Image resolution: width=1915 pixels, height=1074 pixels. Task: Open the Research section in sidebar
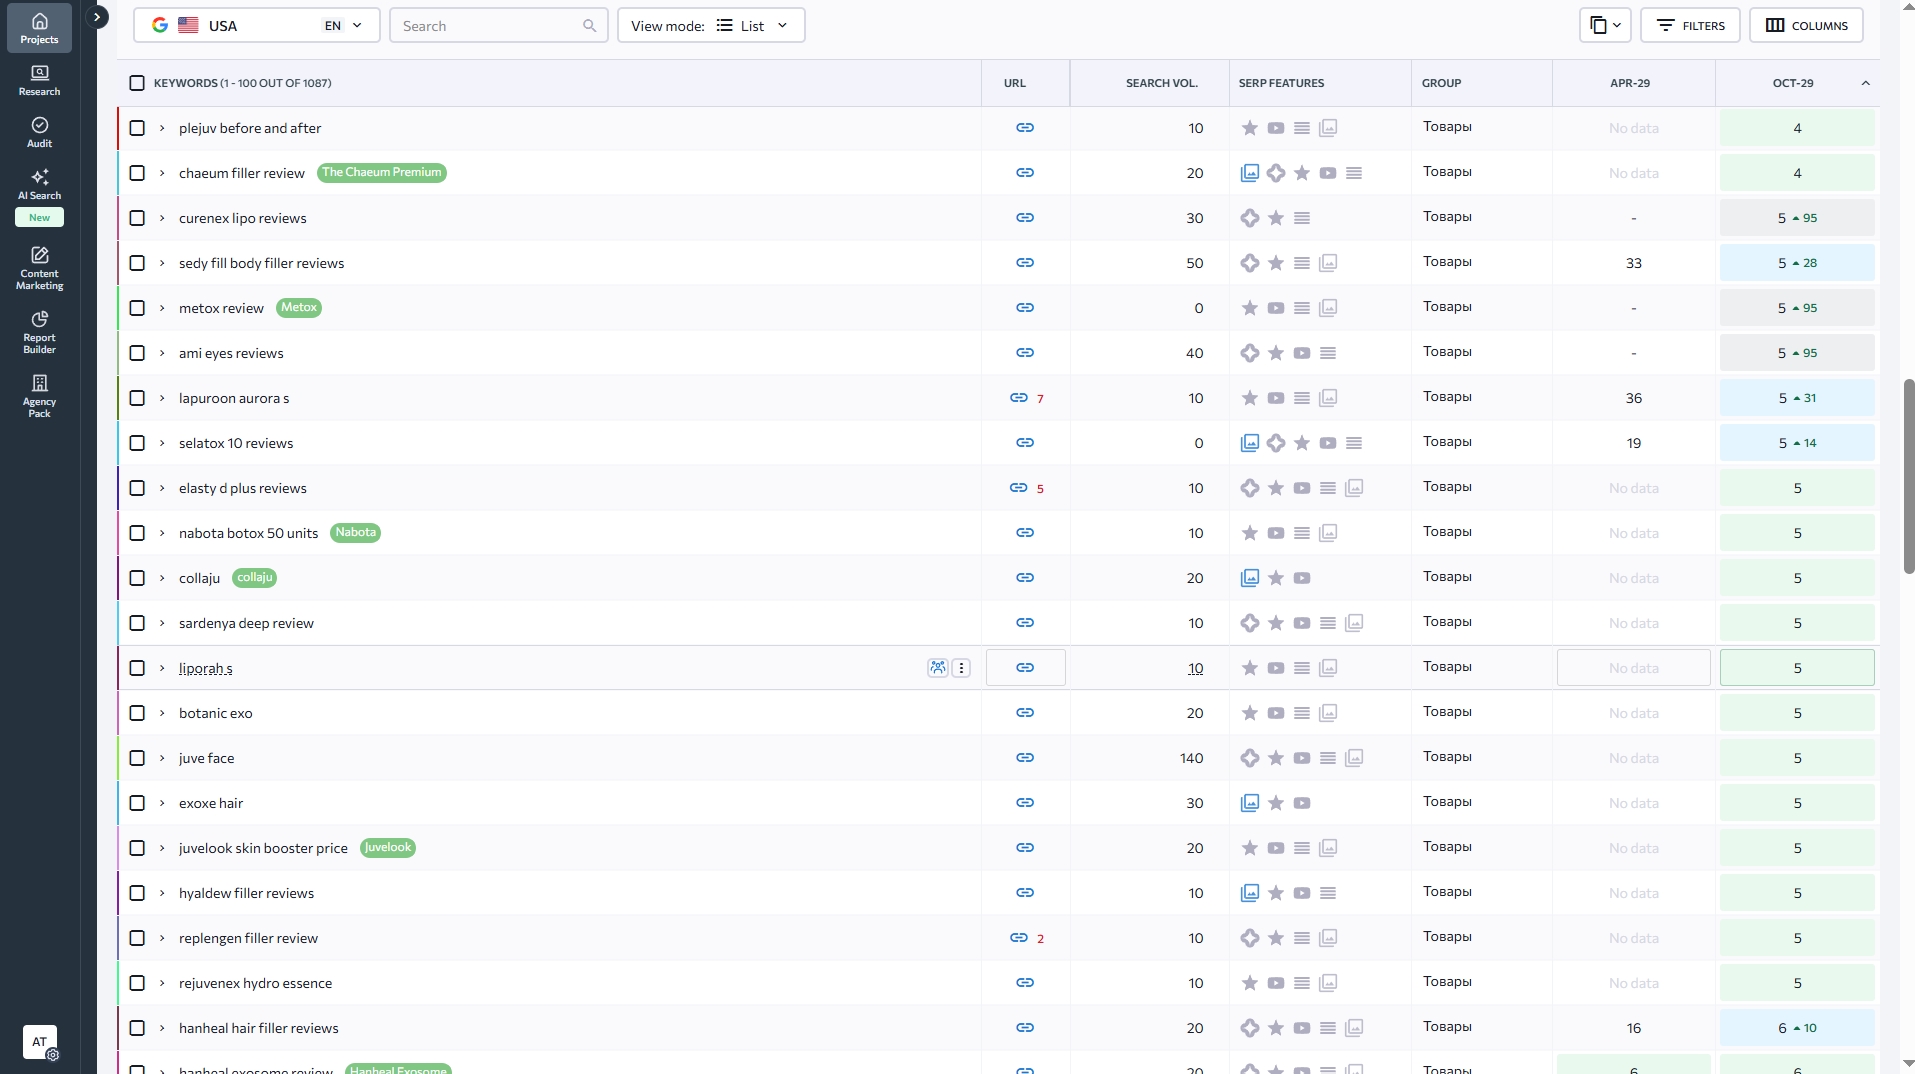pyautogui.click(x=39, y=80)
